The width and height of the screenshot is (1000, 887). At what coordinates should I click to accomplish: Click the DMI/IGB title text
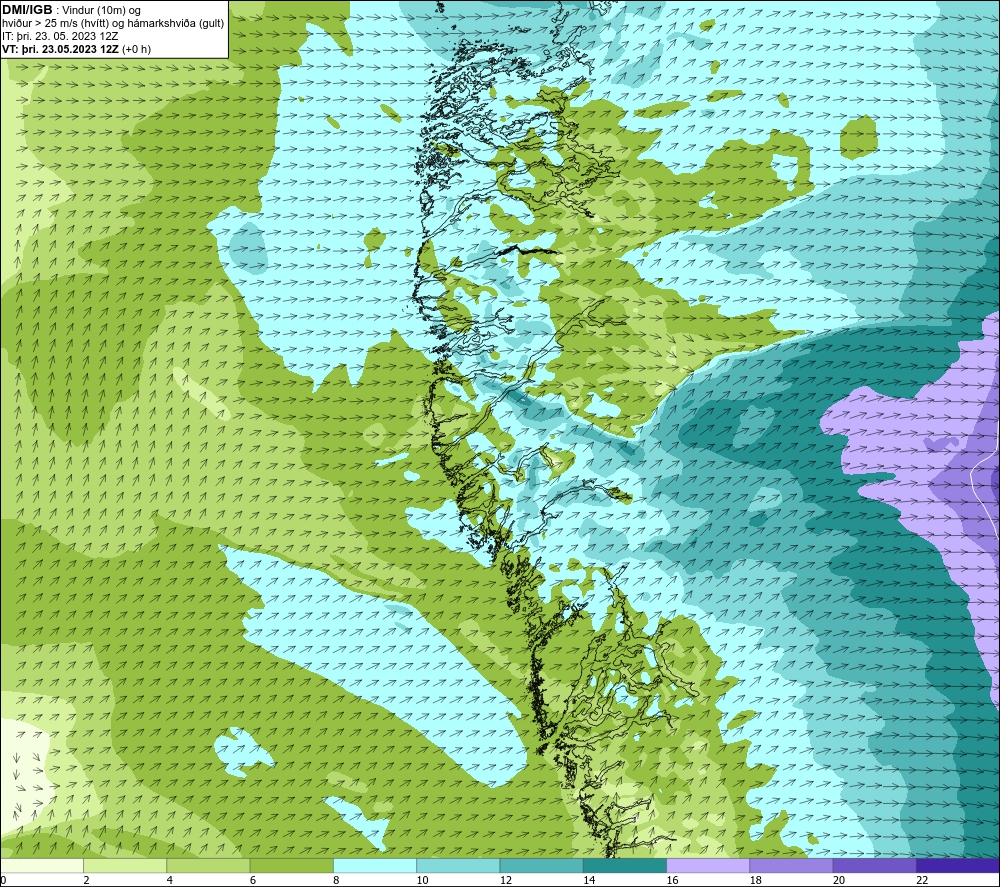click(x=27, y=10)
